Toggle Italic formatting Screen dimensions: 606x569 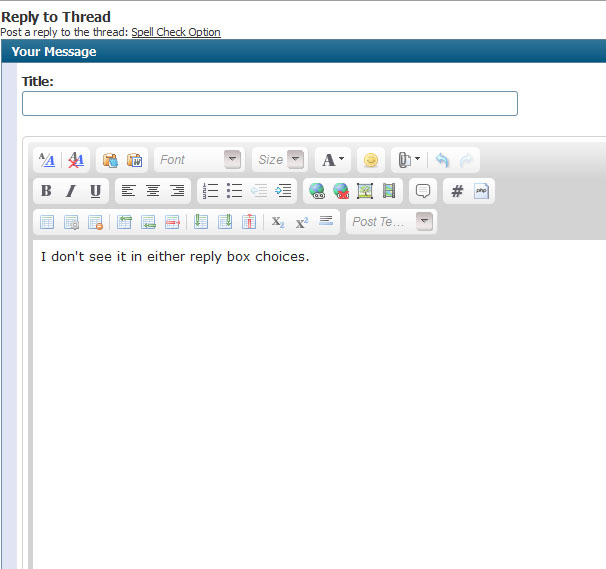71,191
